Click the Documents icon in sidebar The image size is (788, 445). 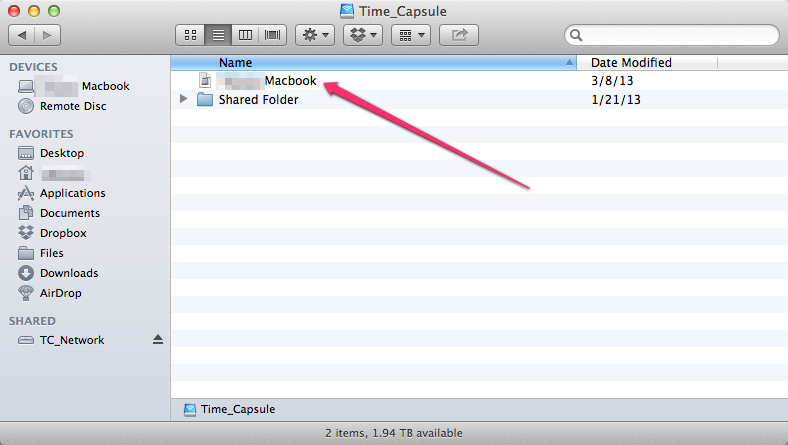click(26, 213)
